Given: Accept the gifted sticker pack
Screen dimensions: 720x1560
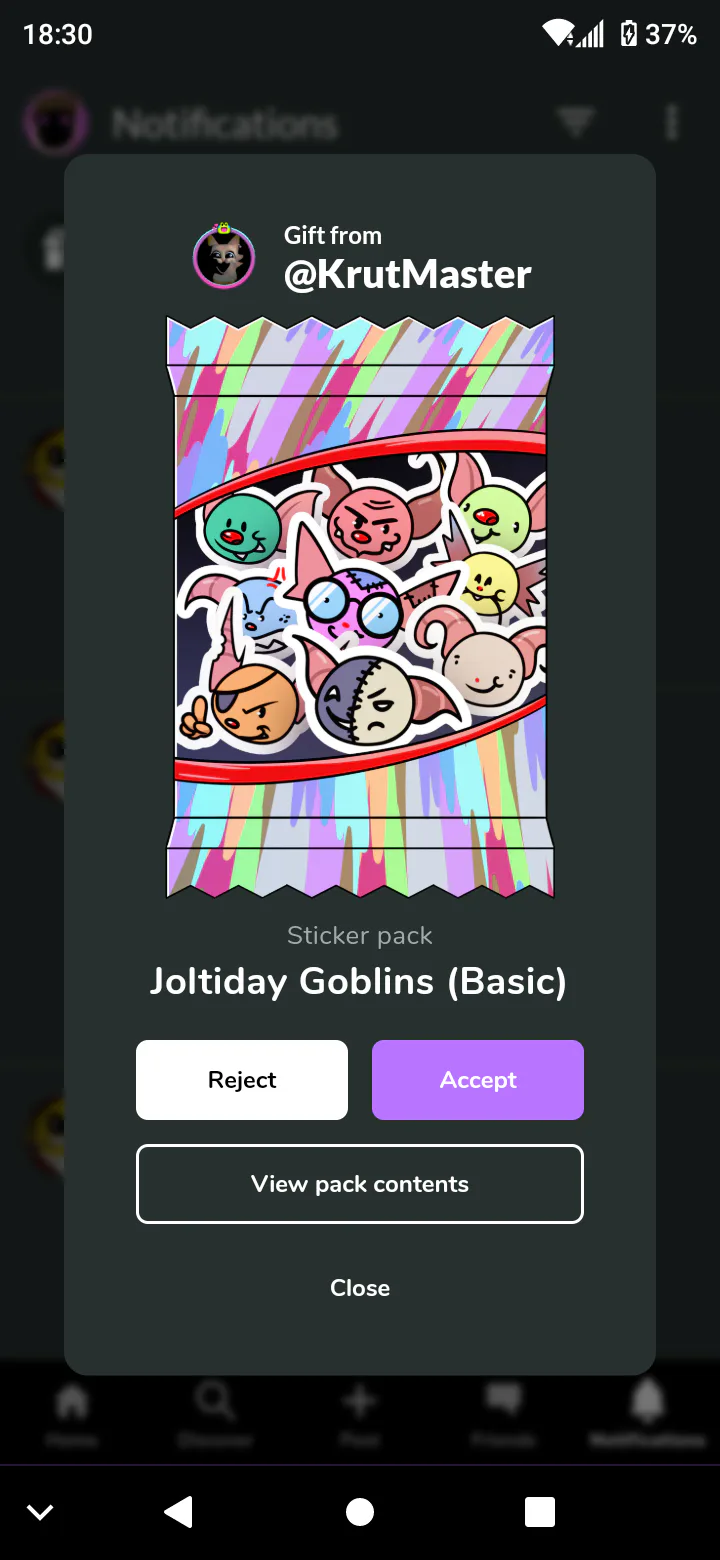Looking at the screenshot, I should 478,1080.
